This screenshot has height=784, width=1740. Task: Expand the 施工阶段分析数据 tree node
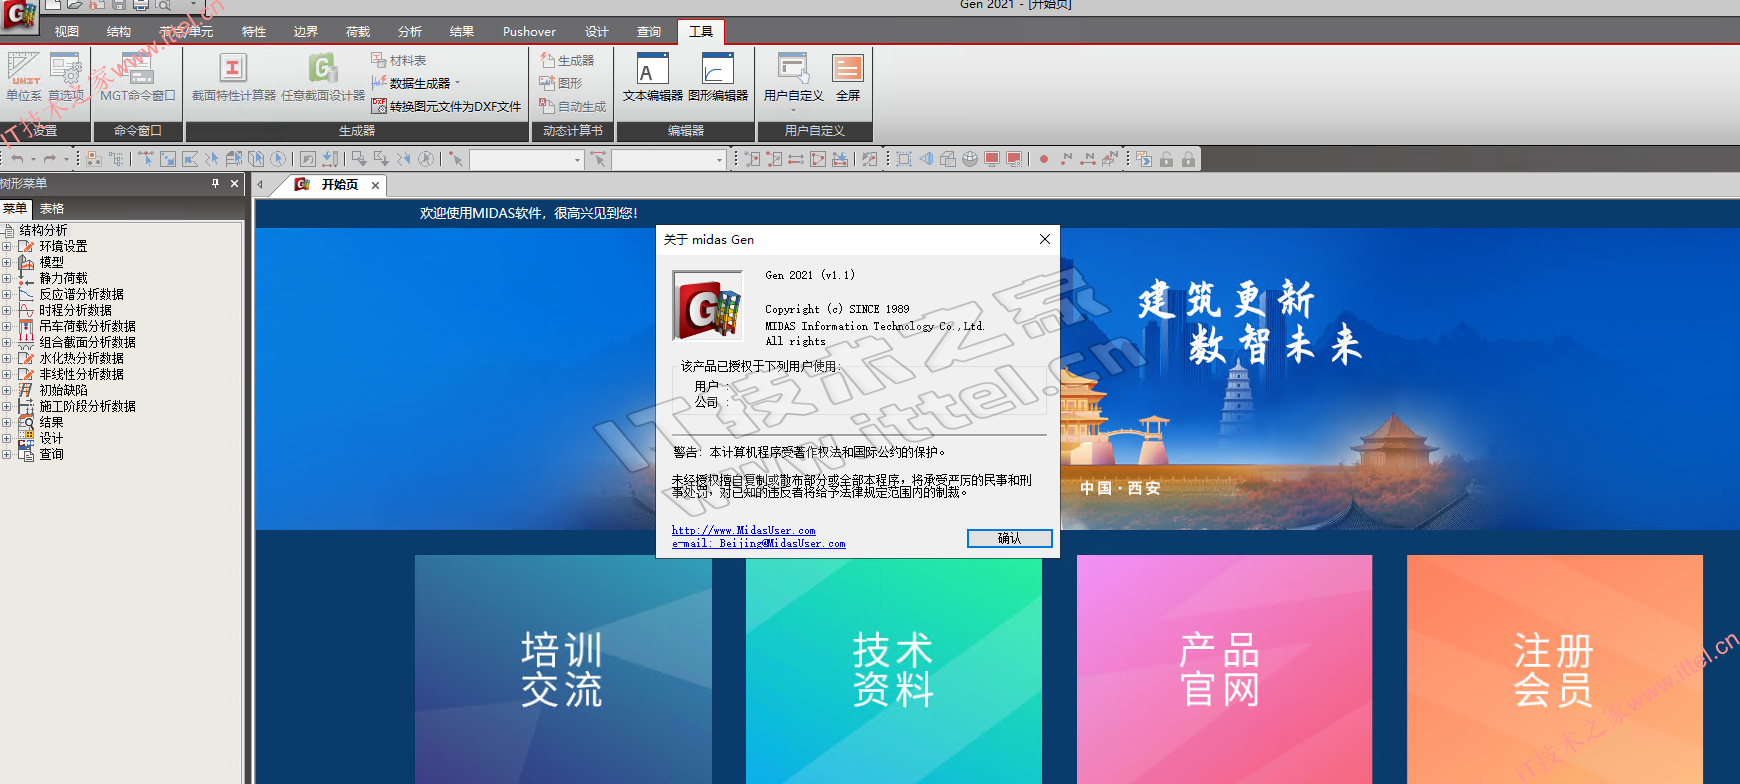click(x=6, y=406)
